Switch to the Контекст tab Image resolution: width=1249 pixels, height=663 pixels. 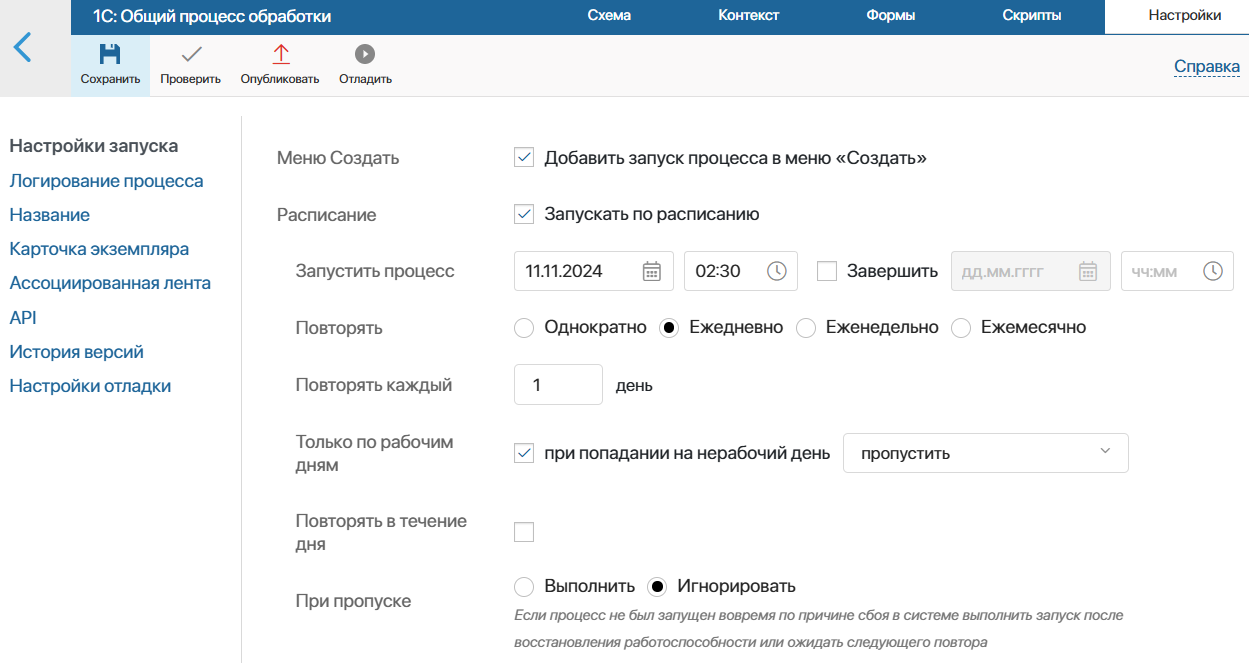tap(748, 16)
